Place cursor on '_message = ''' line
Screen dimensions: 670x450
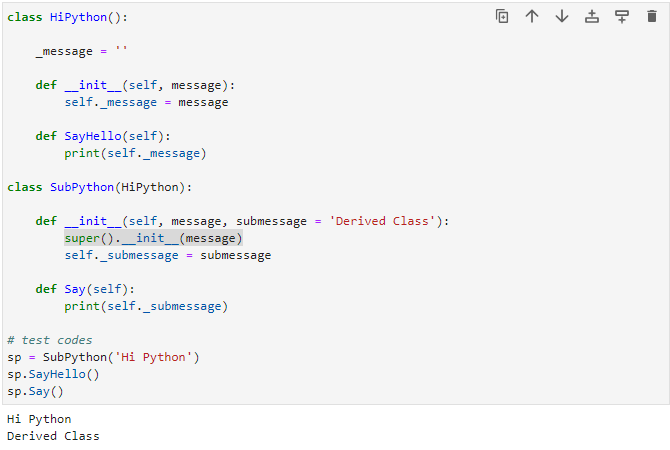(81, 51)
